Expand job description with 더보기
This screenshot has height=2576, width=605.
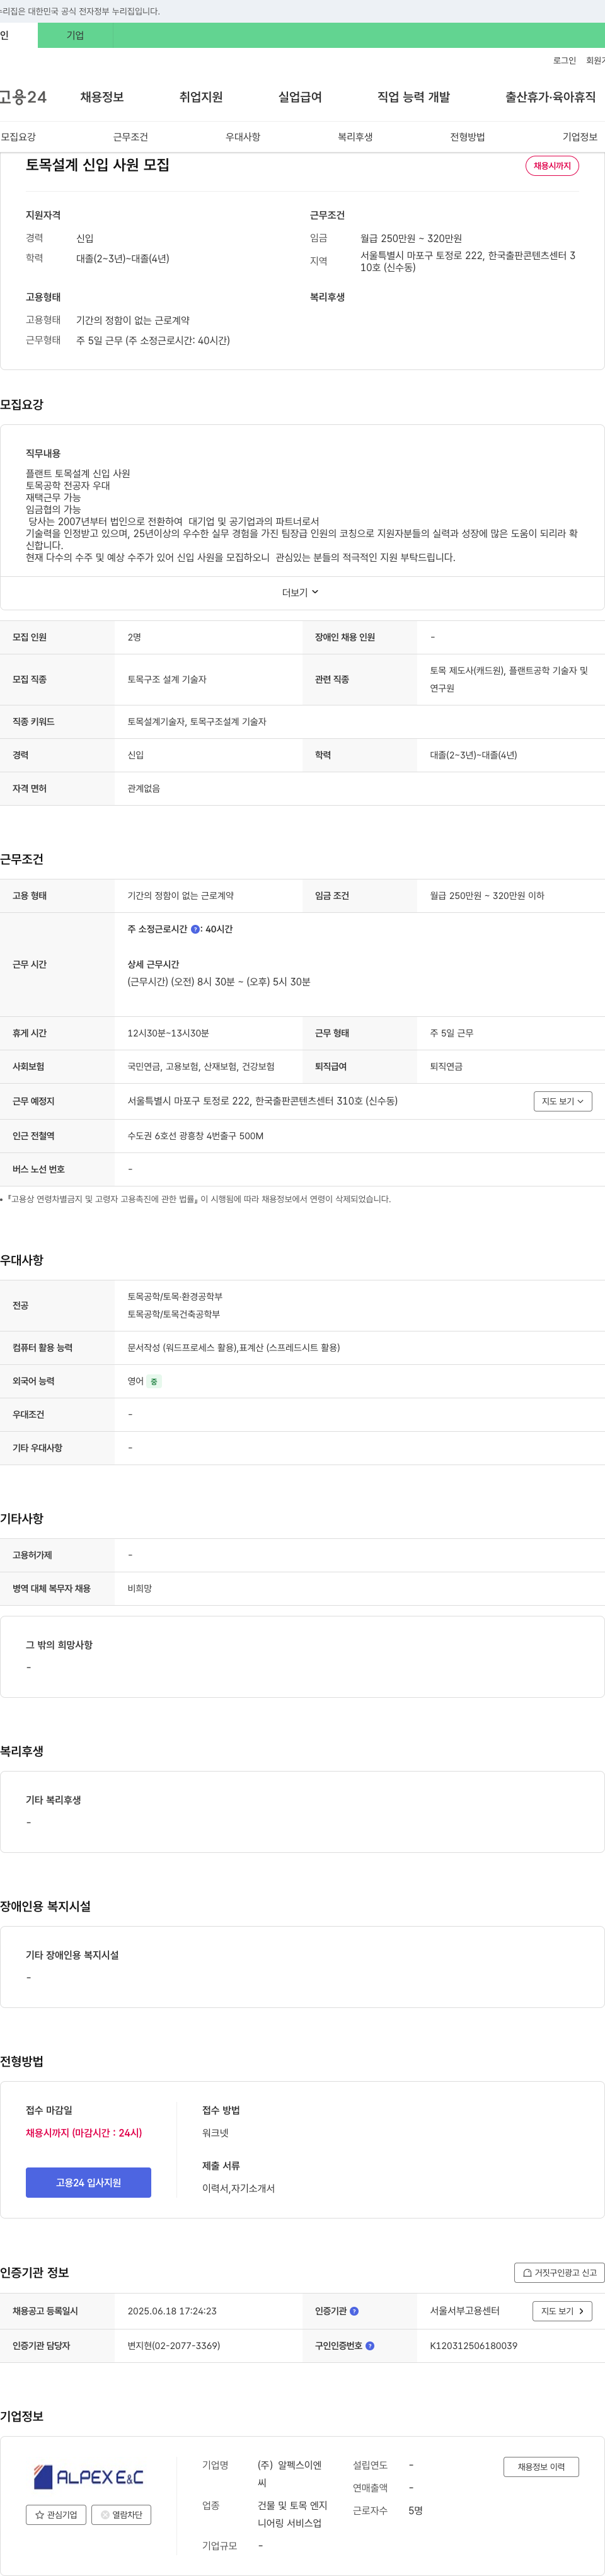tap(300, 593)
